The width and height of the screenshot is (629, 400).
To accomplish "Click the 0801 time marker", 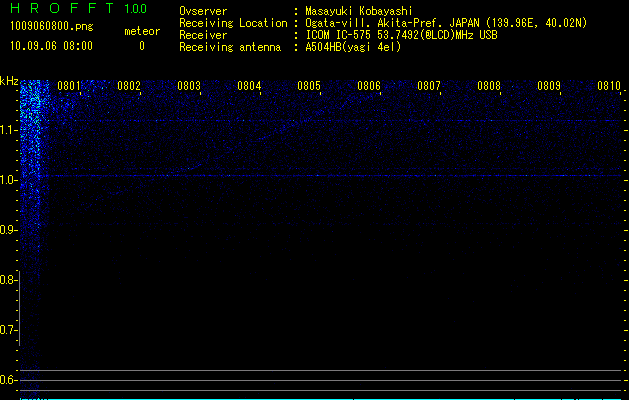I will pos(69,86).
